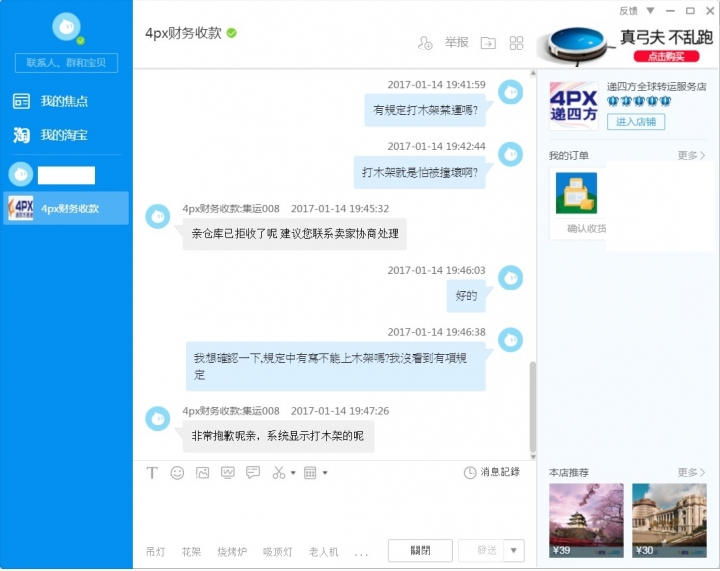Viewport: 720px width, 571px height.
Task: Open 我的焦点 in sidebar
Action: pos(51,101)
